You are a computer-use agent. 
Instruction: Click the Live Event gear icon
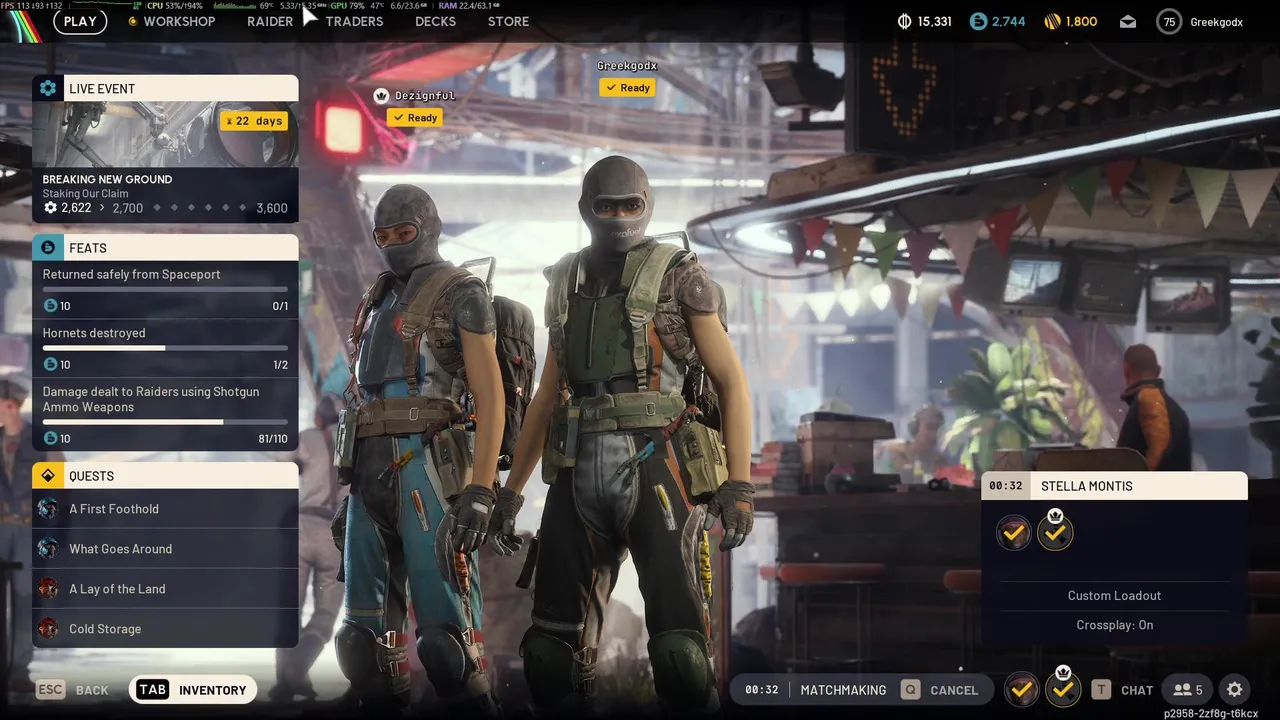[x=48, y=88]
